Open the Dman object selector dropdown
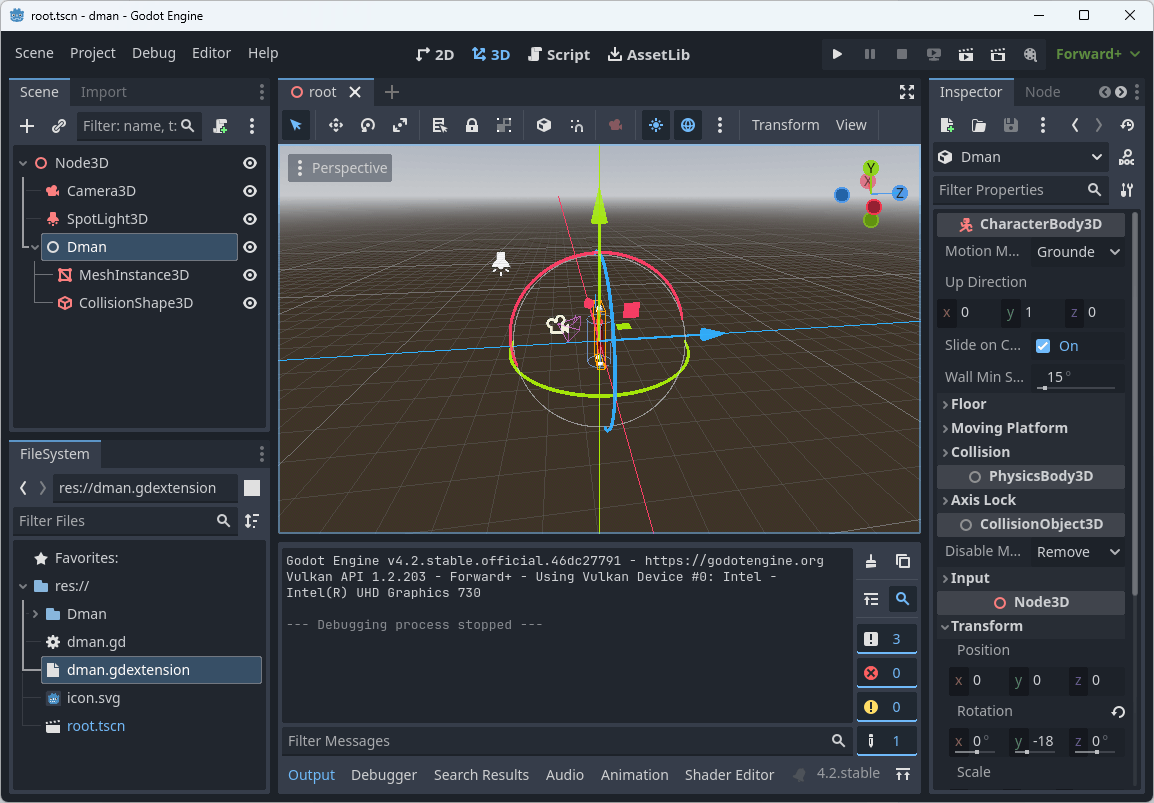This screenshot has height=803, width=1154. point(1020,157)
